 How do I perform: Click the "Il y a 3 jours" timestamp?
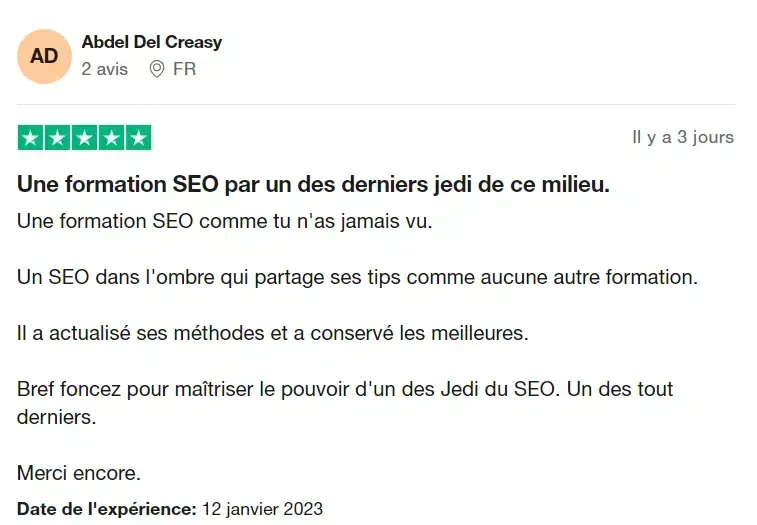[683, 137]
